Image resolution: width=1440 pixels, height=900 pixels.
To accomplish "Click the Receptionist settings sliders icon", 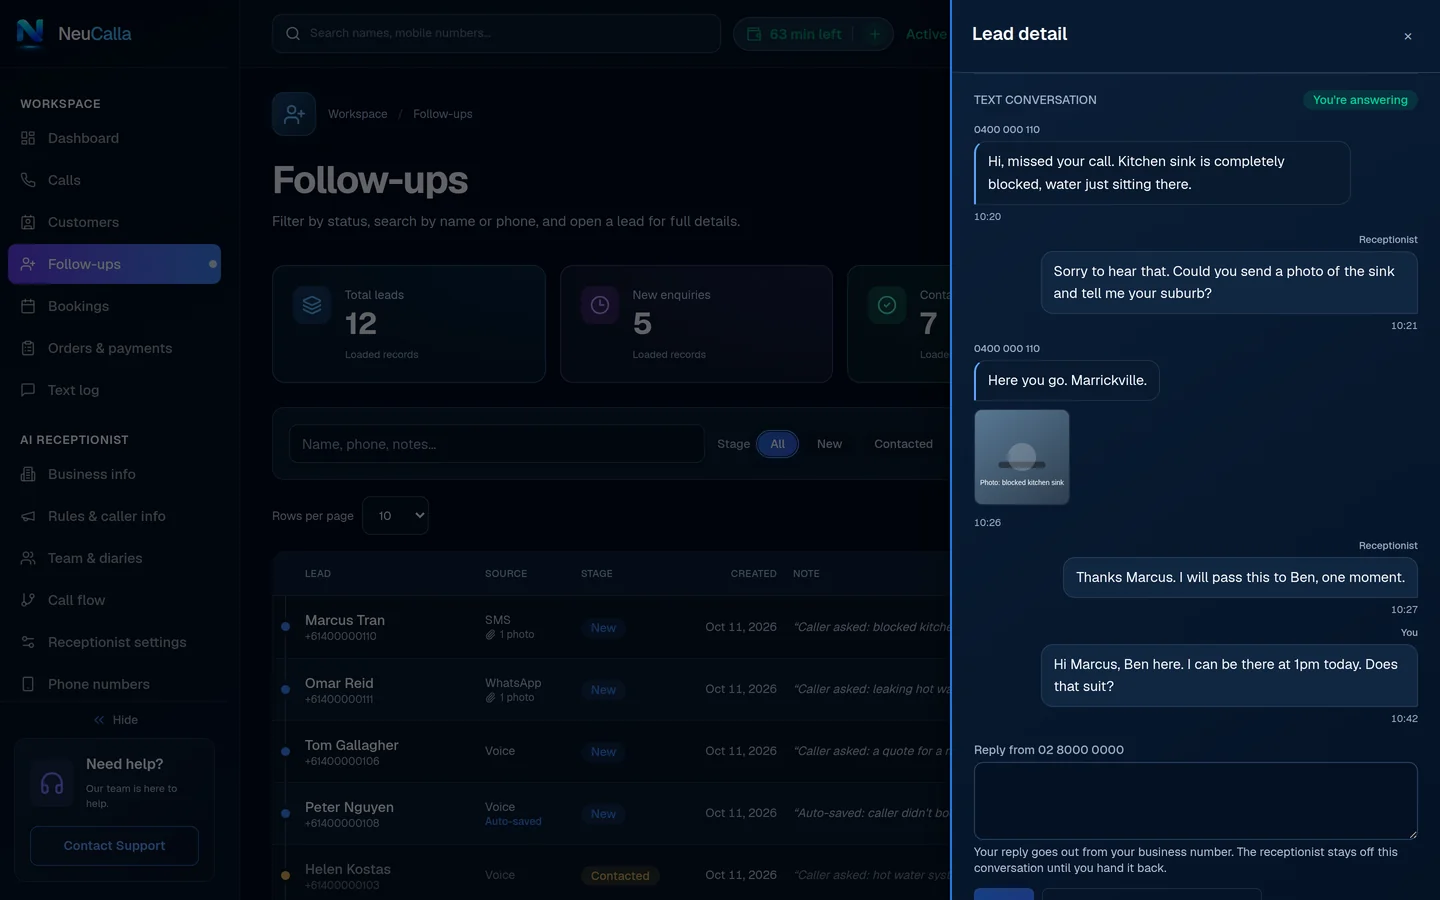I will [x=28, y=642].
